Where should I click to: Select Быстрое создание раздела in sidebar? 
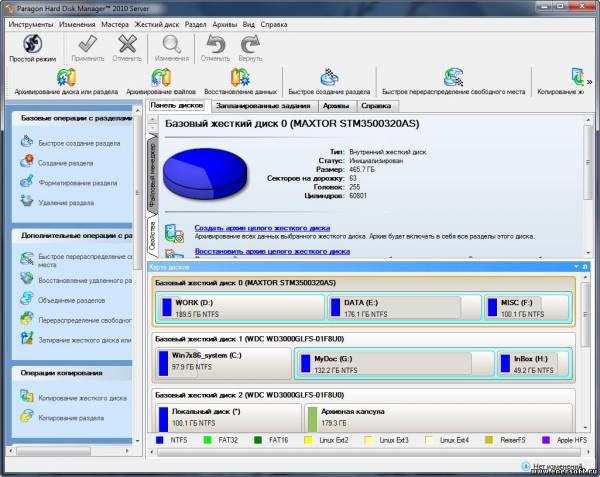tap(70, 142)
